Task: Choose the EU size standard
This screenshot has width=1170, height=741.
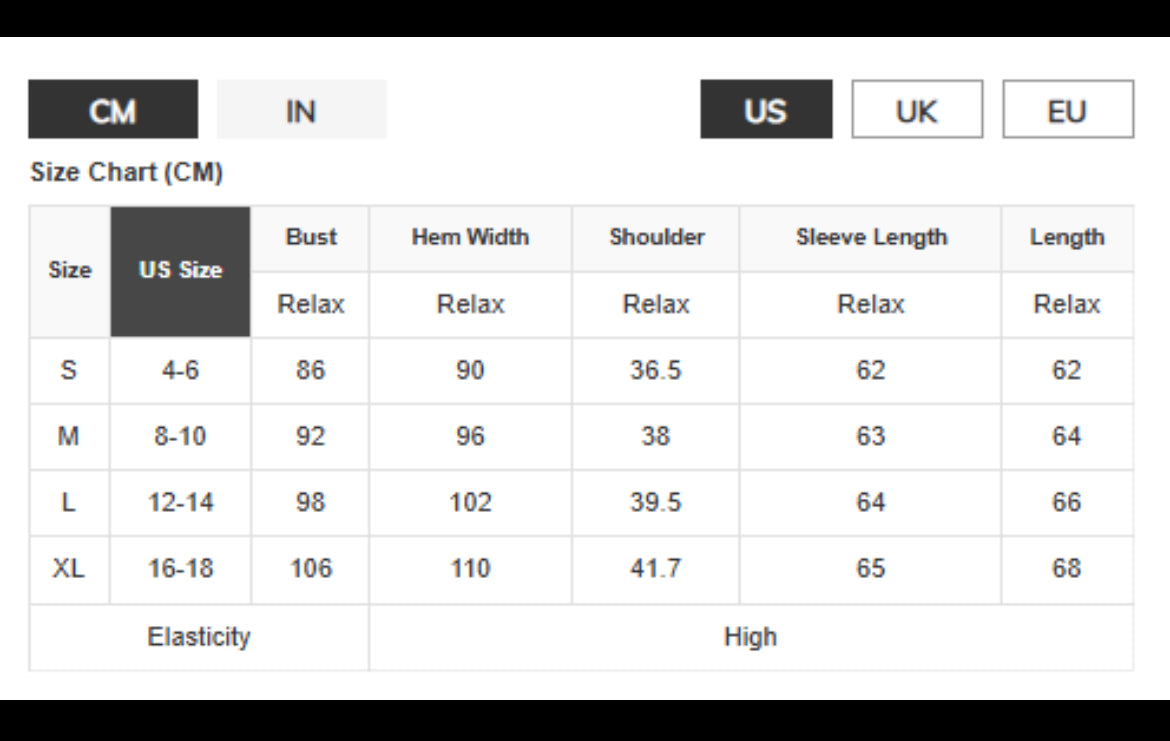Action: pyautogui.click(x=1067, y=110)
